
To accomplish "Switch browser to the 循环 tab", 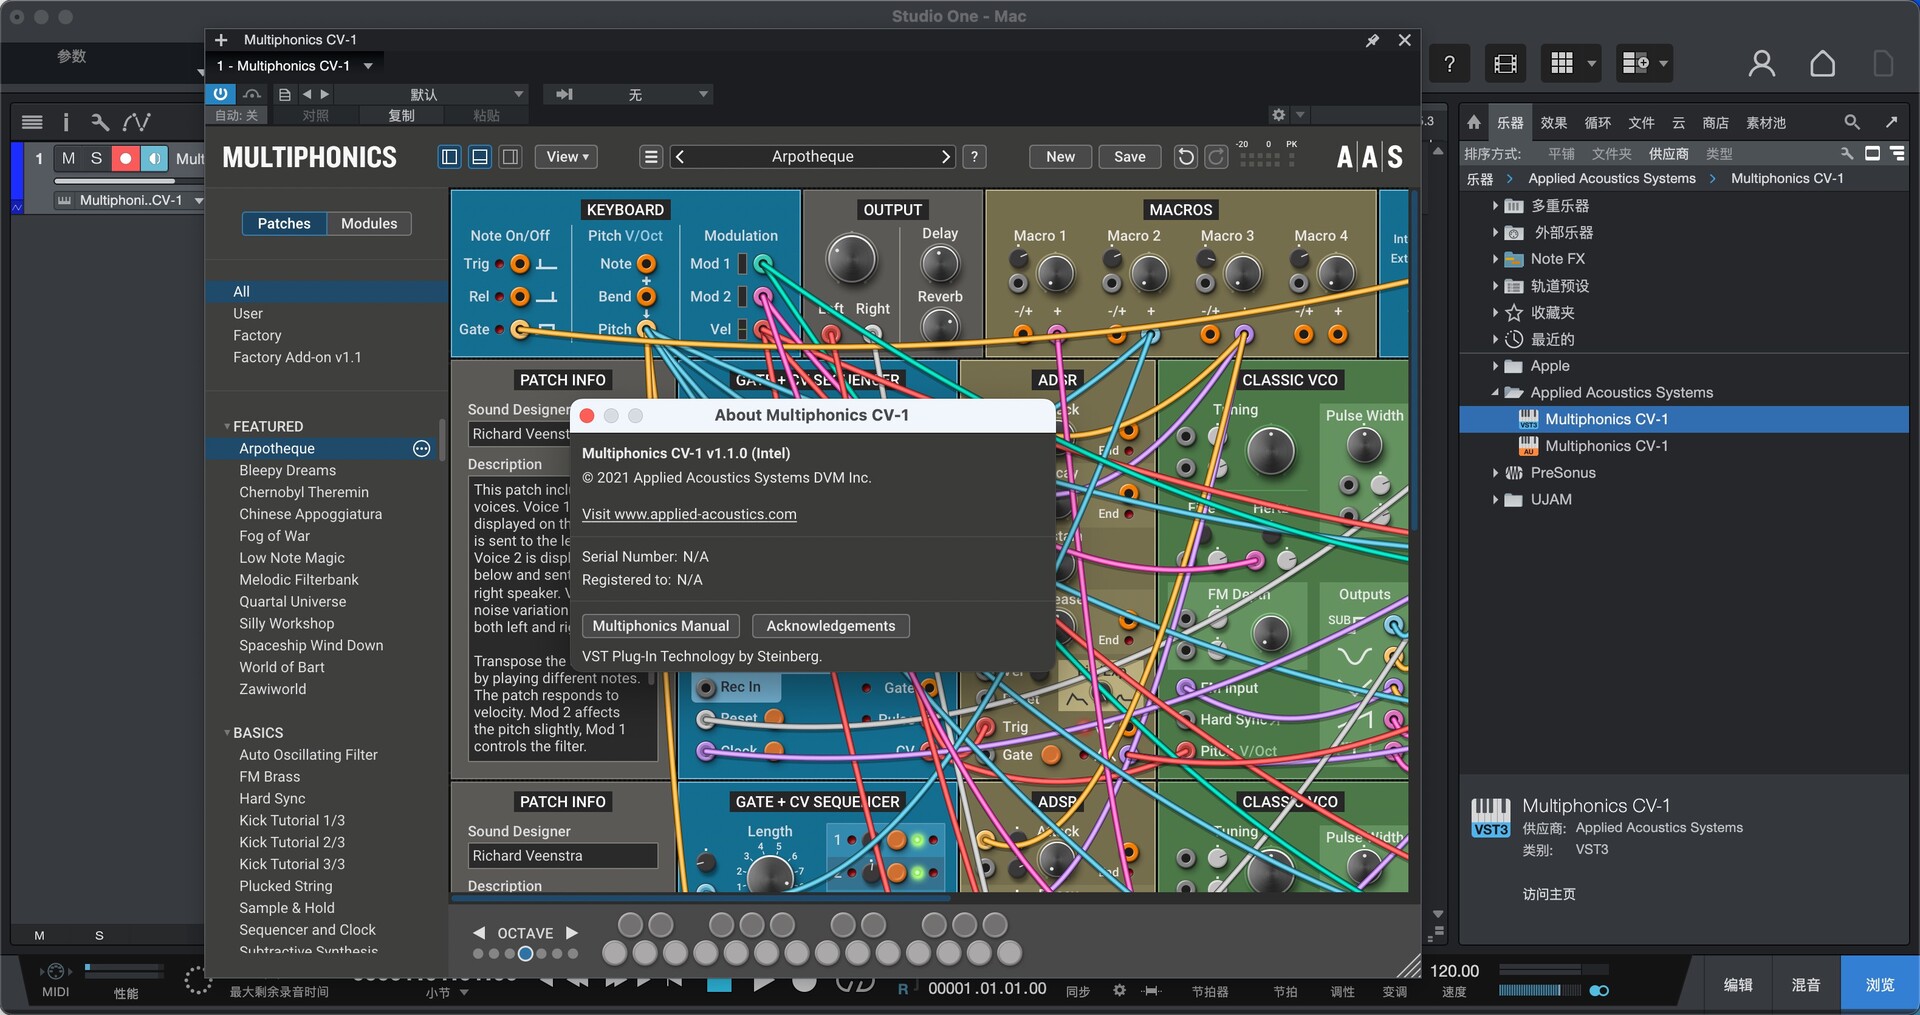I will tap(1597, 123).
